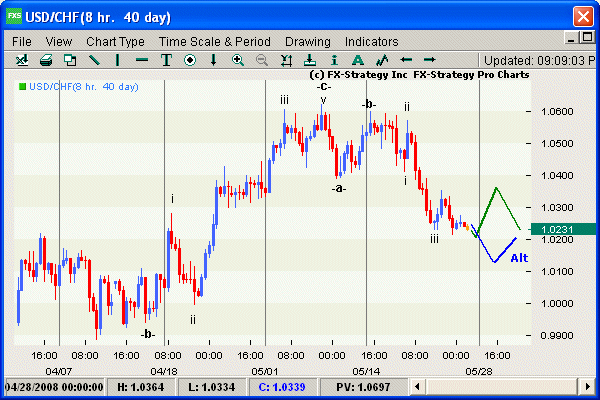This screenshot has width=600, height=400.
Task: Click the green legend square beside USD/CHF
Action: pos(23,87)
